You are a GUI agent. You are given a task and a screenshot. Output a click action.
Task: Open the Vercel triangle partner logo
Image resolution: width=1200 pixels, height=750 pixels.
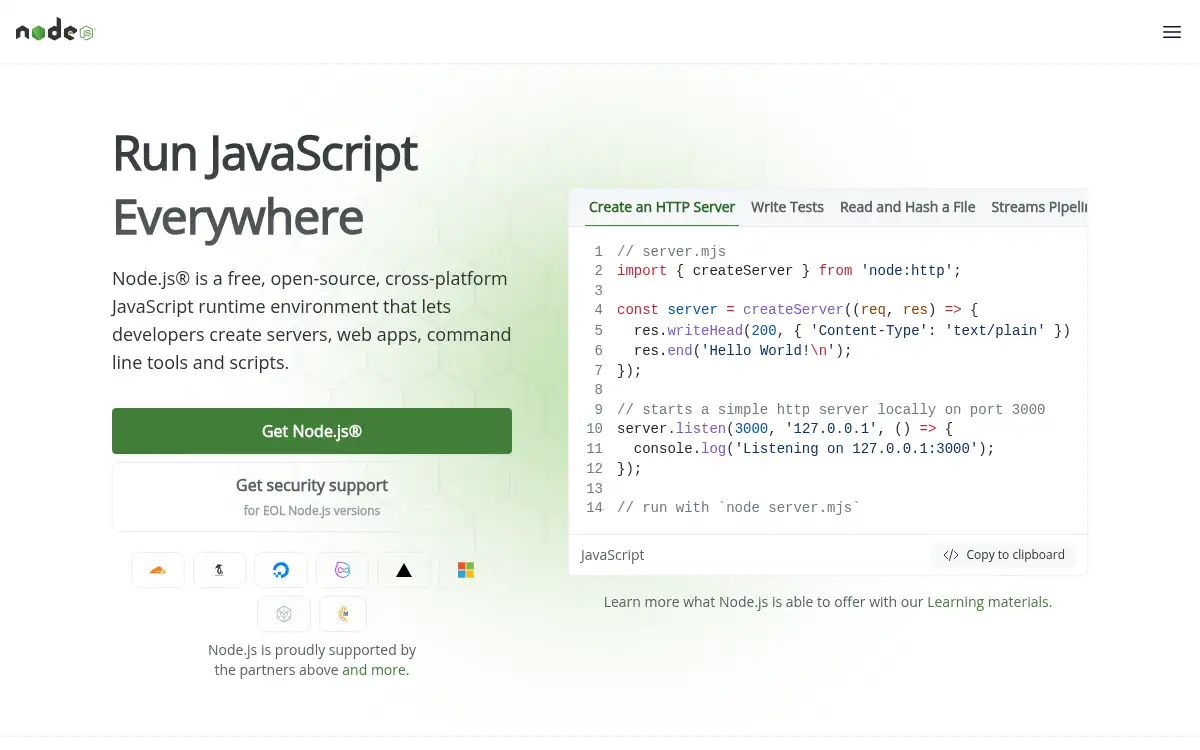pos(404,570)
